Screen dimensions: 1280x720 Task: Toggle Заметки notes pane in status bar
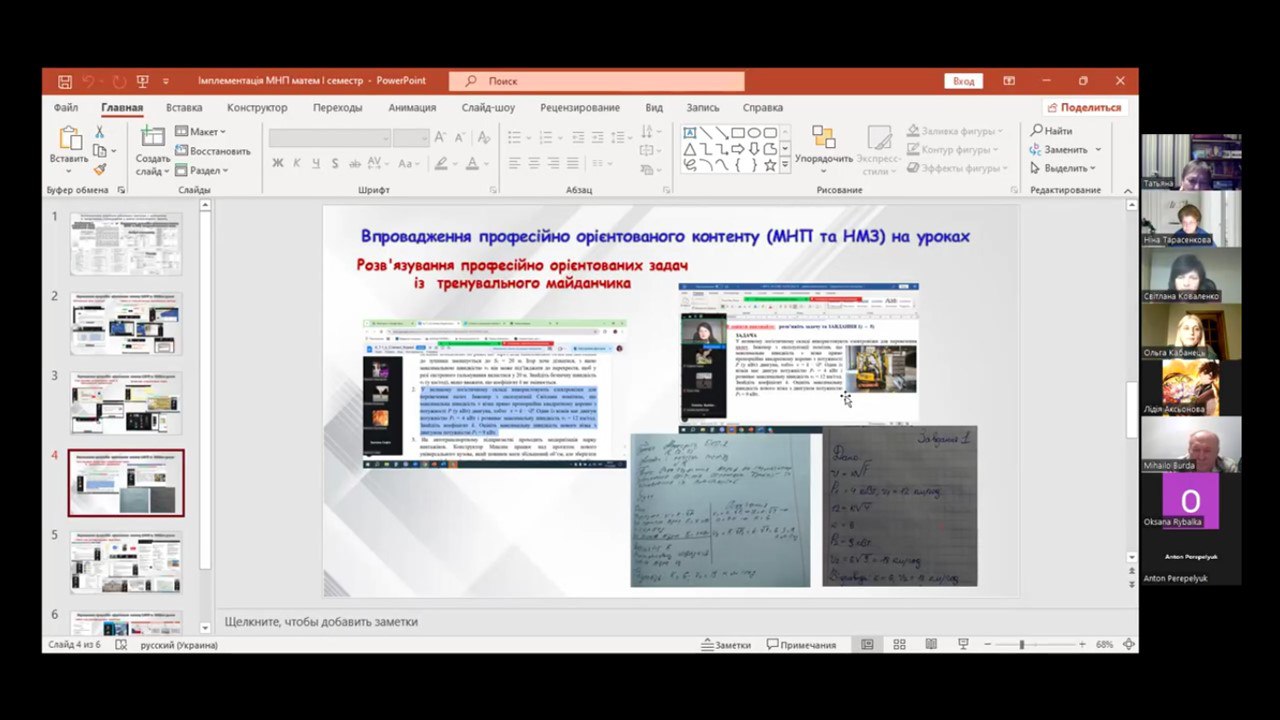[x=726, y=645]
